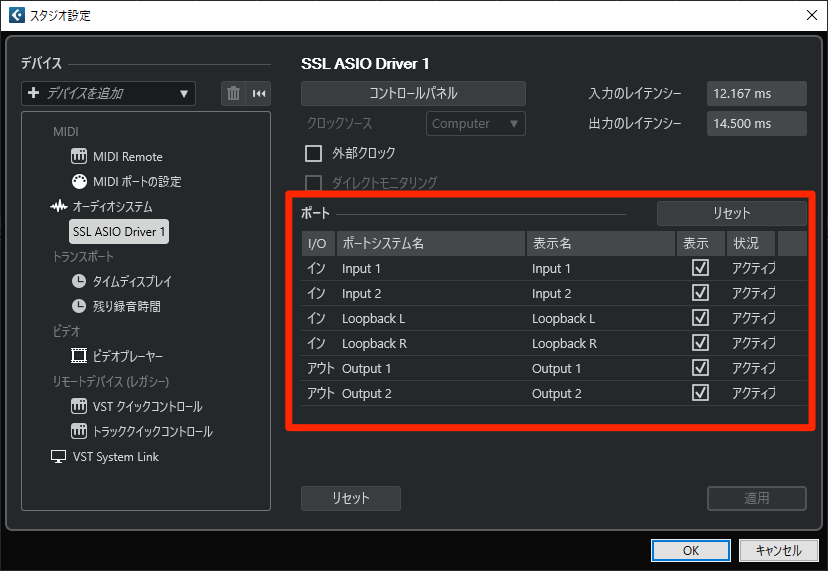The image size is (828, 571).
Task: Toggle the ダイレクトモニタリング checkbox
Action: click(314, 183)
